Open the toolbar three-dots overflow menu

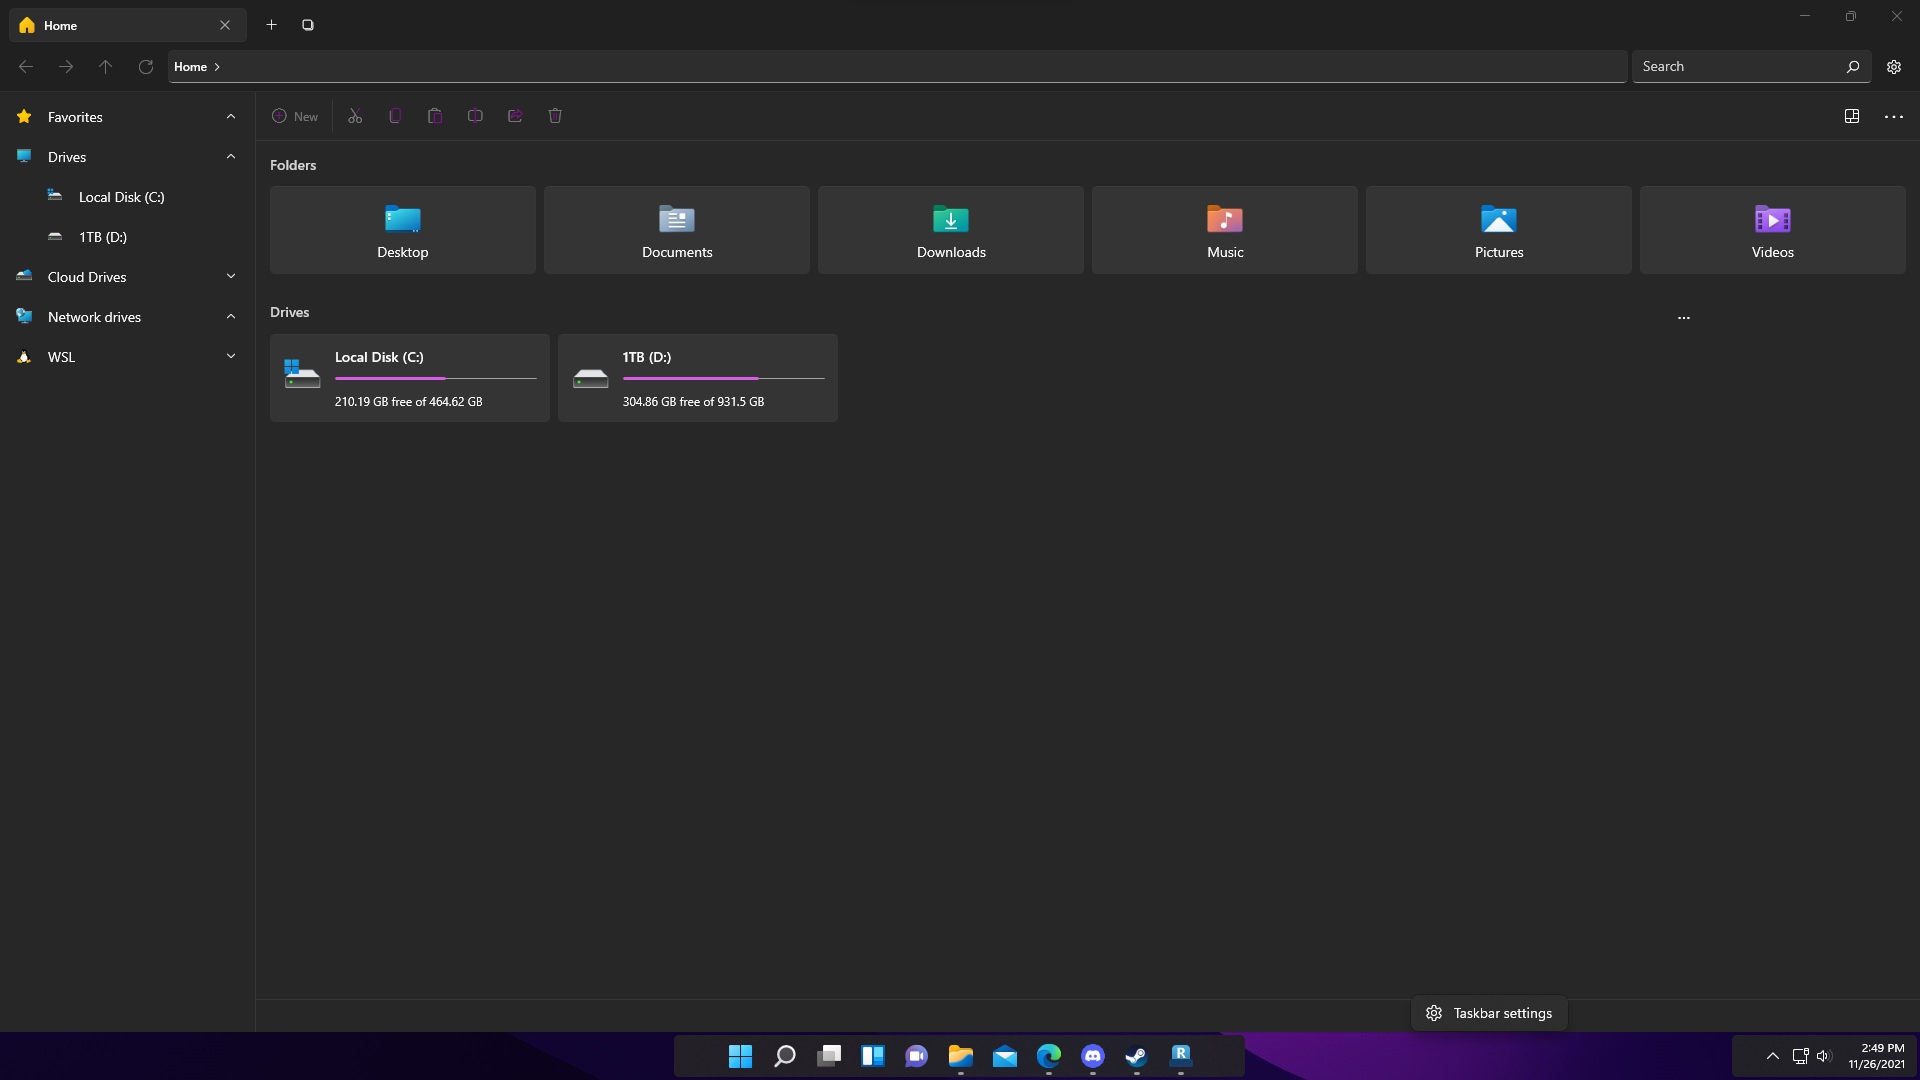tap(1894, 116)
